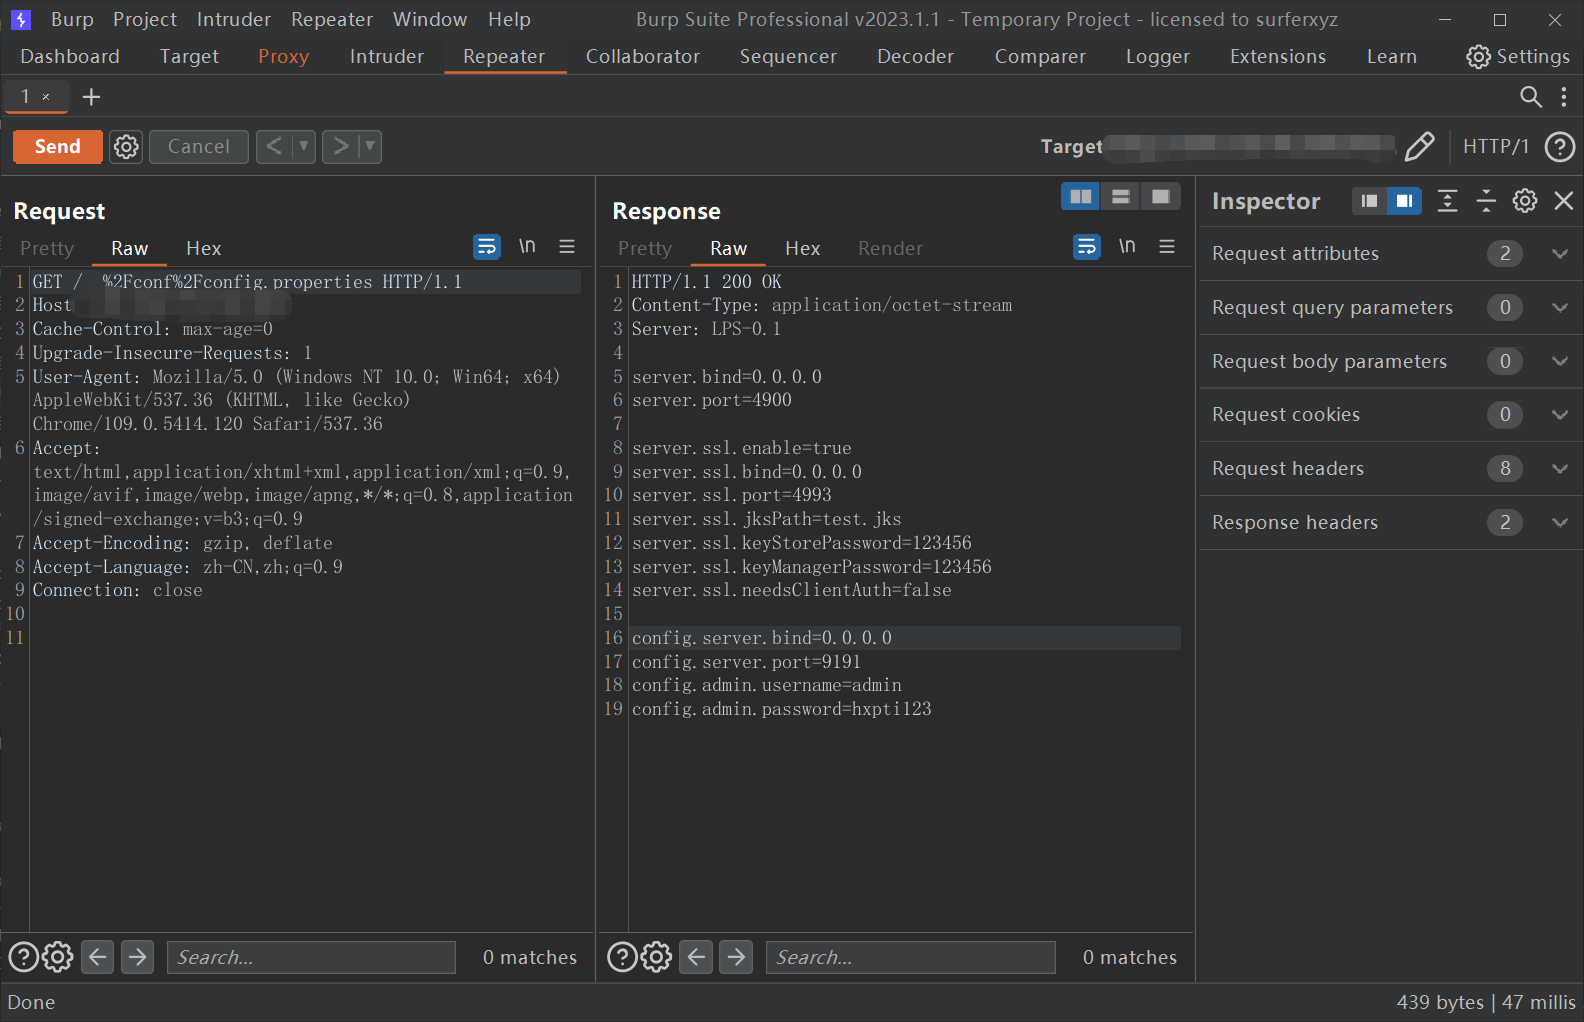Open the back history dropdown arrow
The width and height of the screenshot is (1584, 1022).
coord(304,147)
